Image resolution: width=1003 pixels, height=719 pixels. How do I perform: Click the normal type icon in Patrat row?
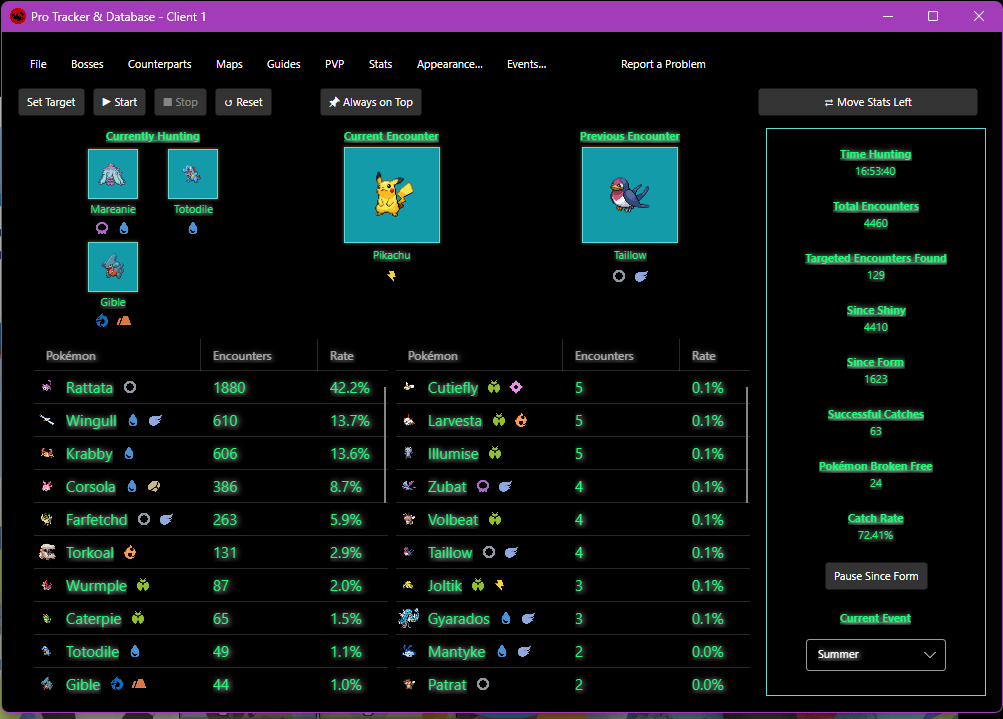point(483,684)
